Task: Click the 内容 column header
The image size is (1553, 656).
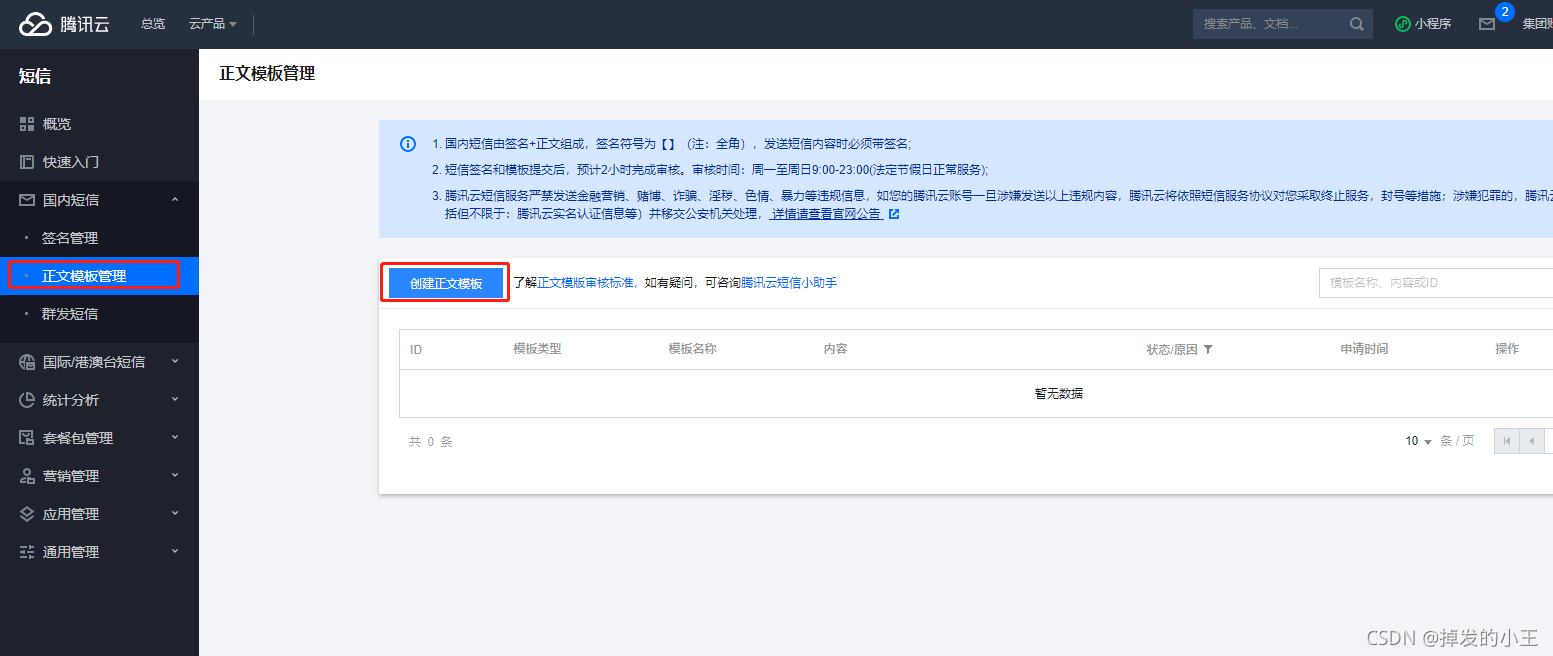Action: coord(836,349)
